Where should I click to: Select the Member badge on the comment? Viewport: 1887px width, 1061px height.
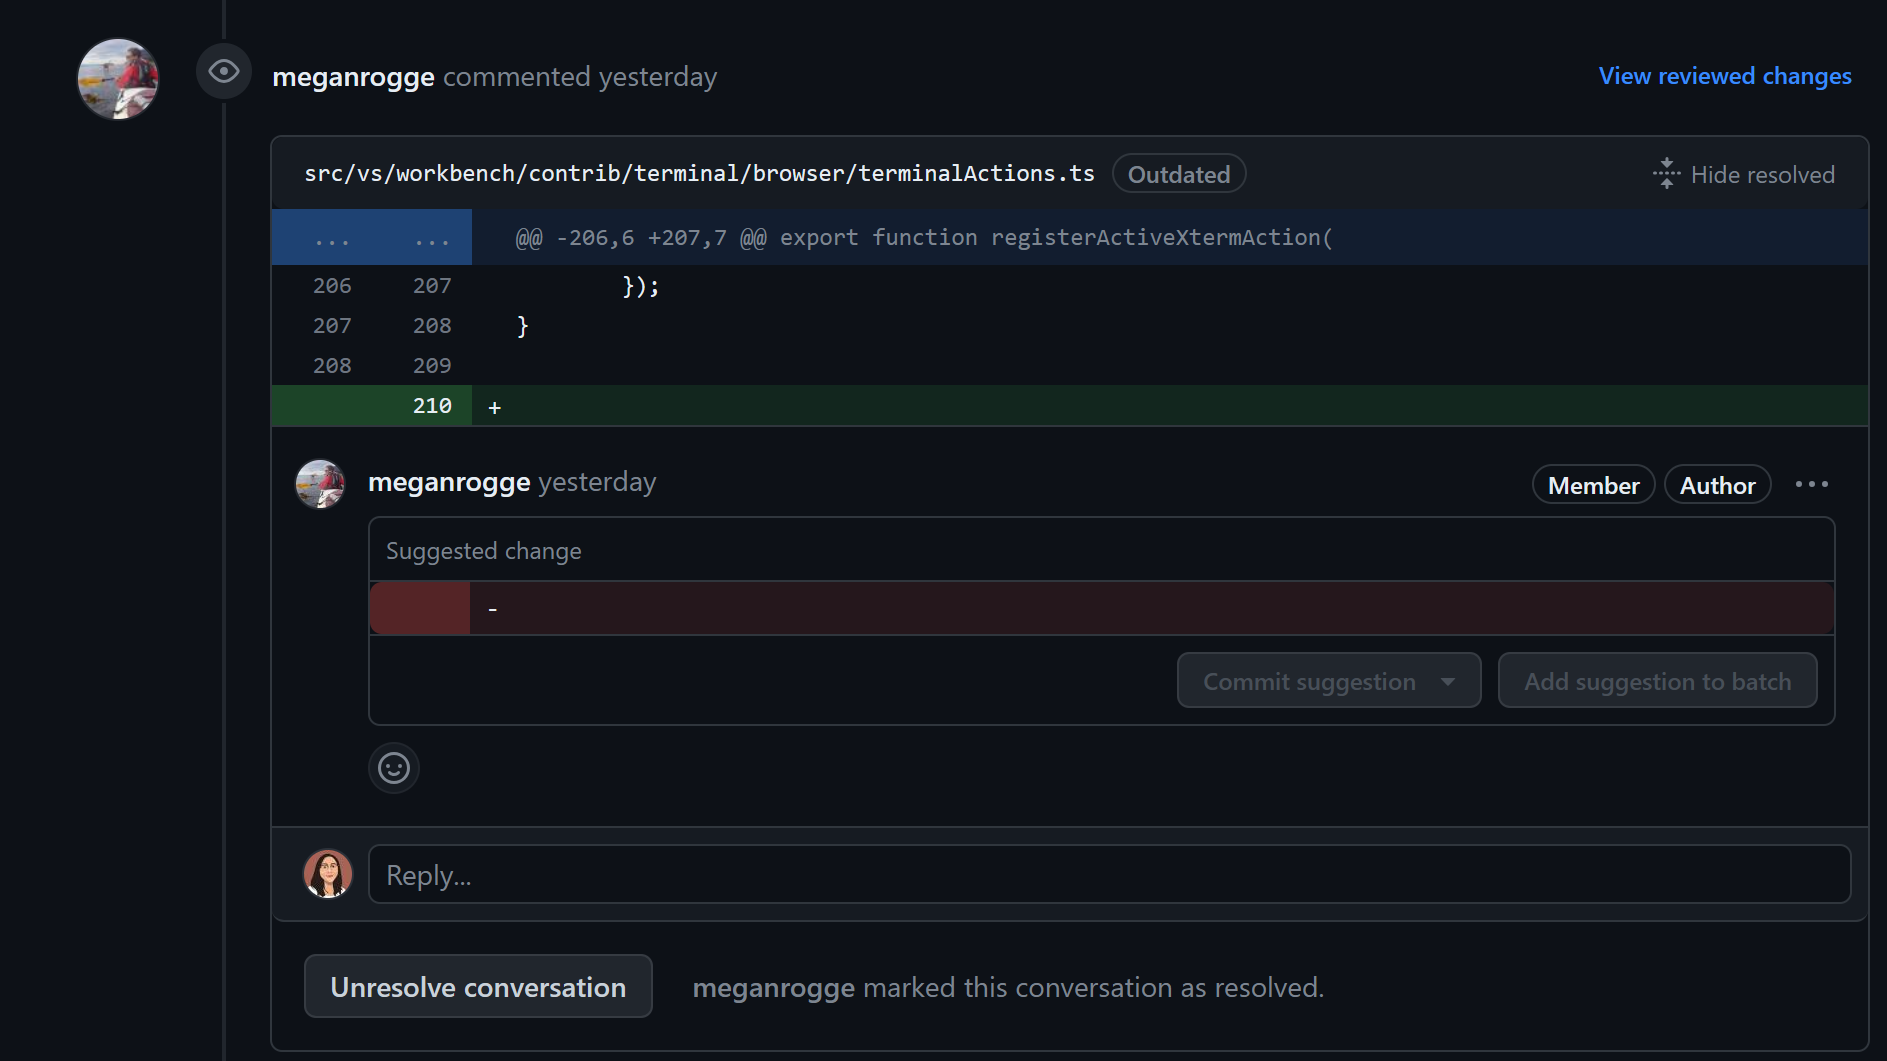point(1592,484)
